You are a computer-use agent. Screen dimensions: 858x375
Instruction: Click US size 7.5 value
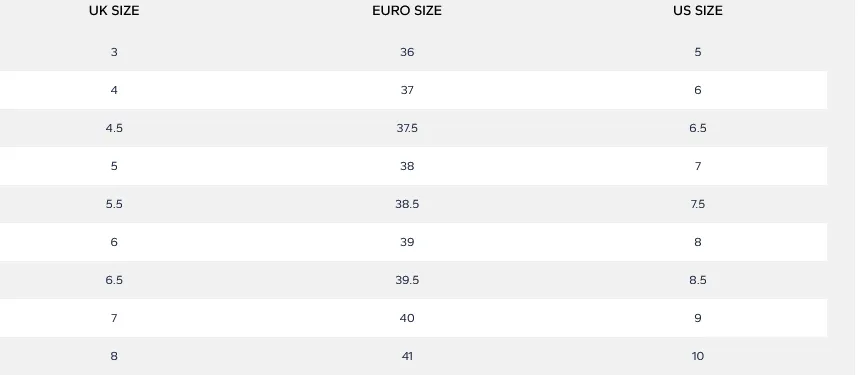pos(698,204)
